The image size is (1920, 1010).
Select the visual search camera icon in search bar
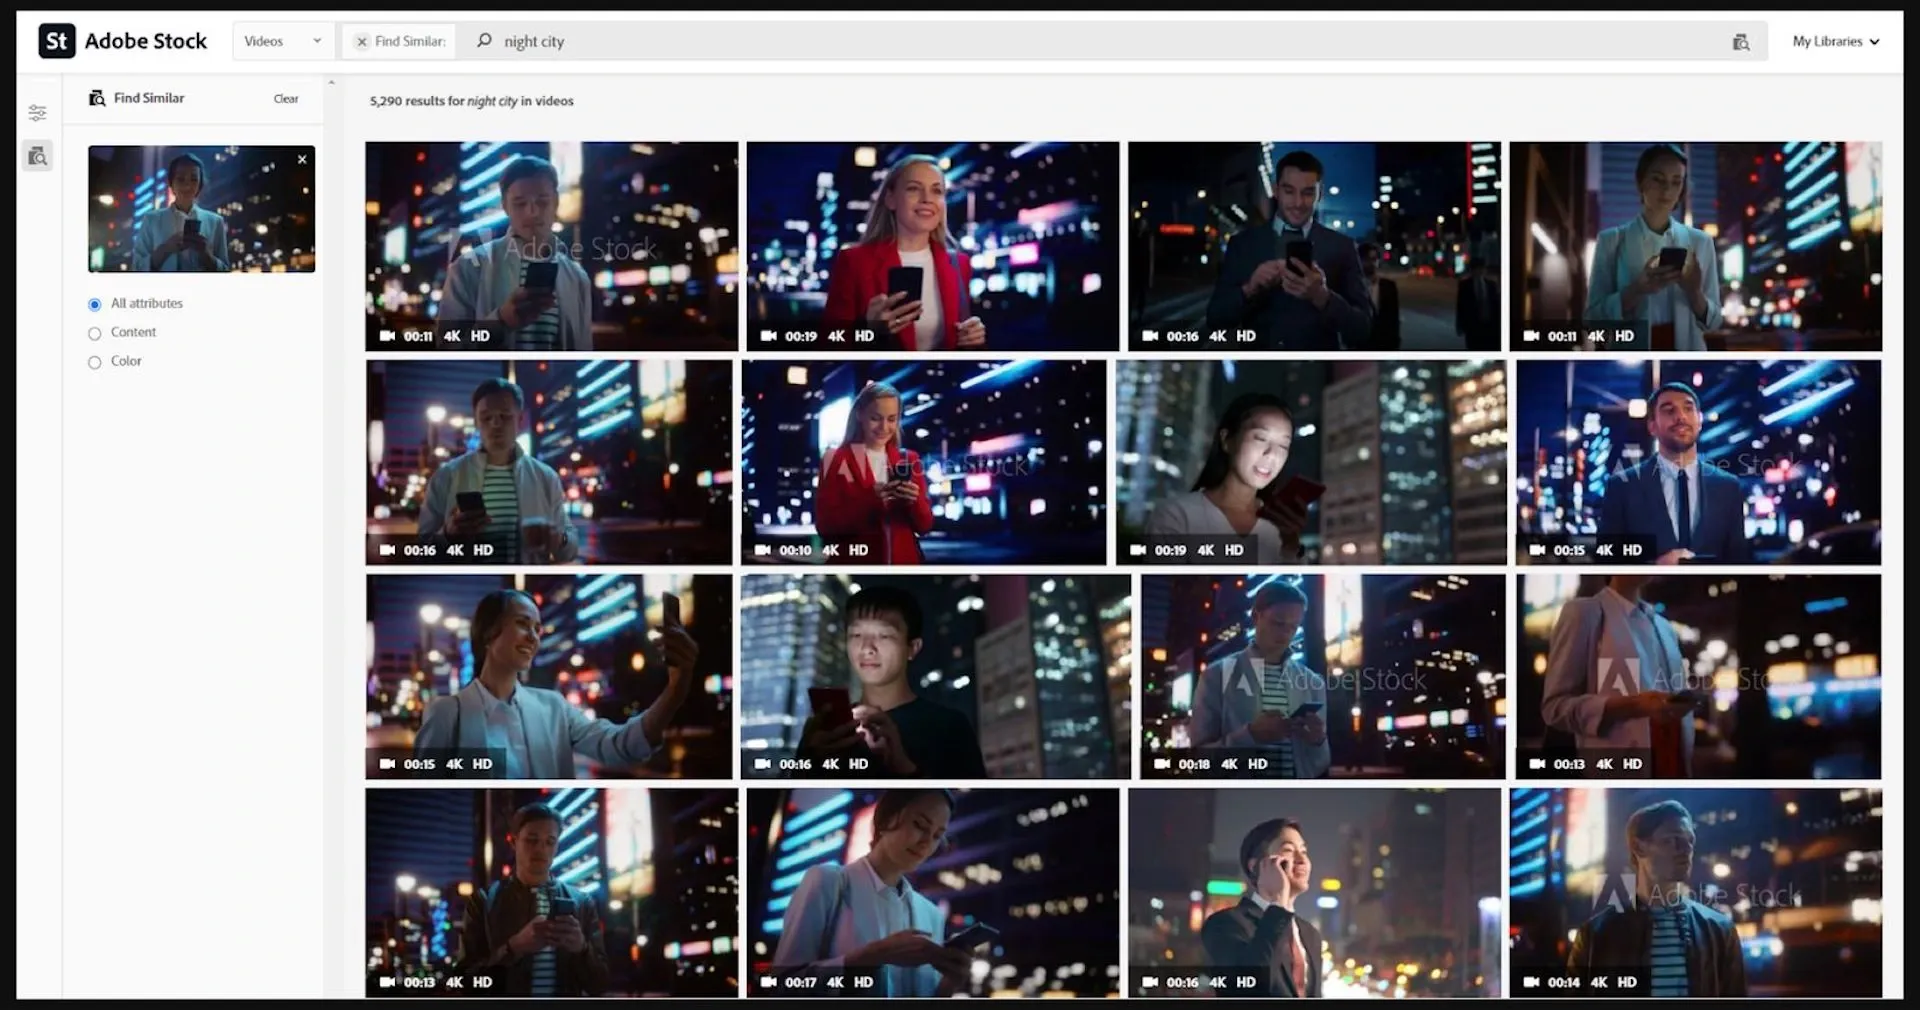[1742, 41]
